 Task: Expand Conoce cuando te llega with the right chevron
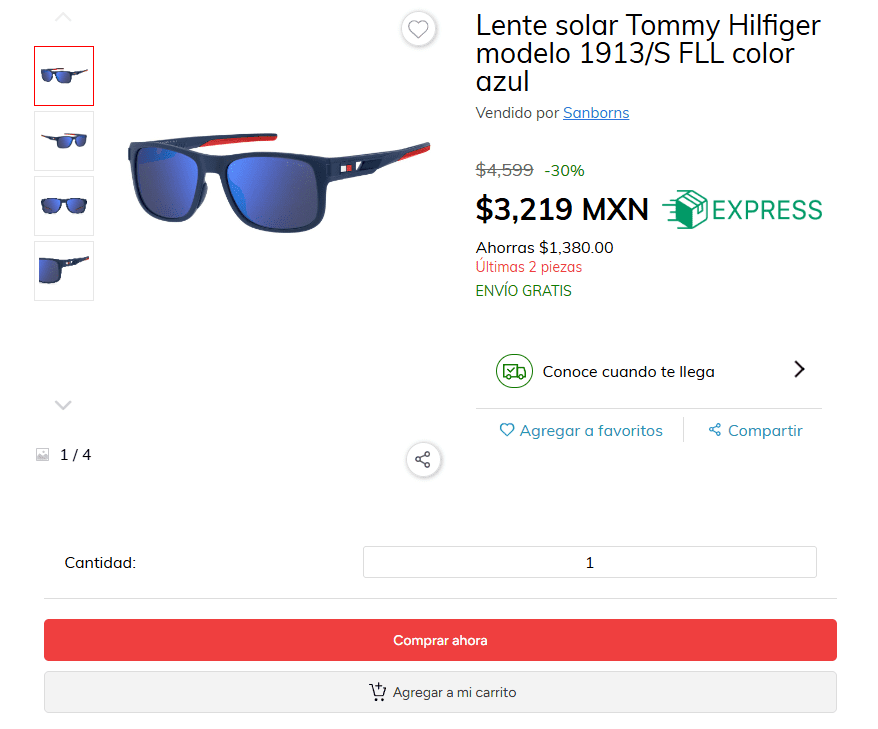coord(798,369)
